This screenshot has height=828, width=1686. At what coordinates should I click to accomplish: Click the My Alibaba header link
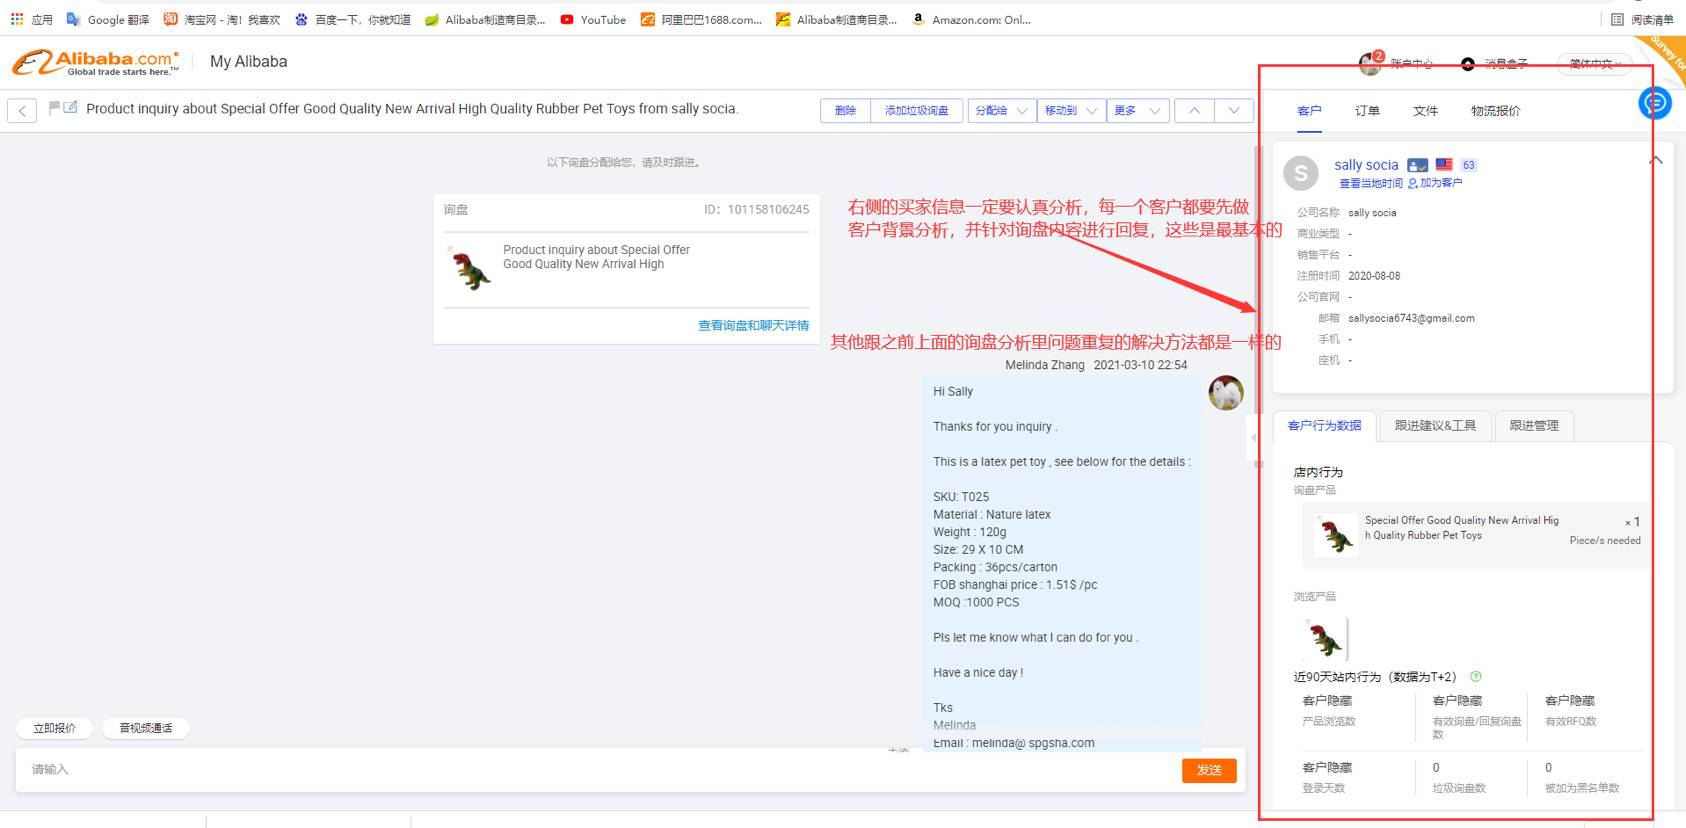pyautogui.click(x=248, y=62)
